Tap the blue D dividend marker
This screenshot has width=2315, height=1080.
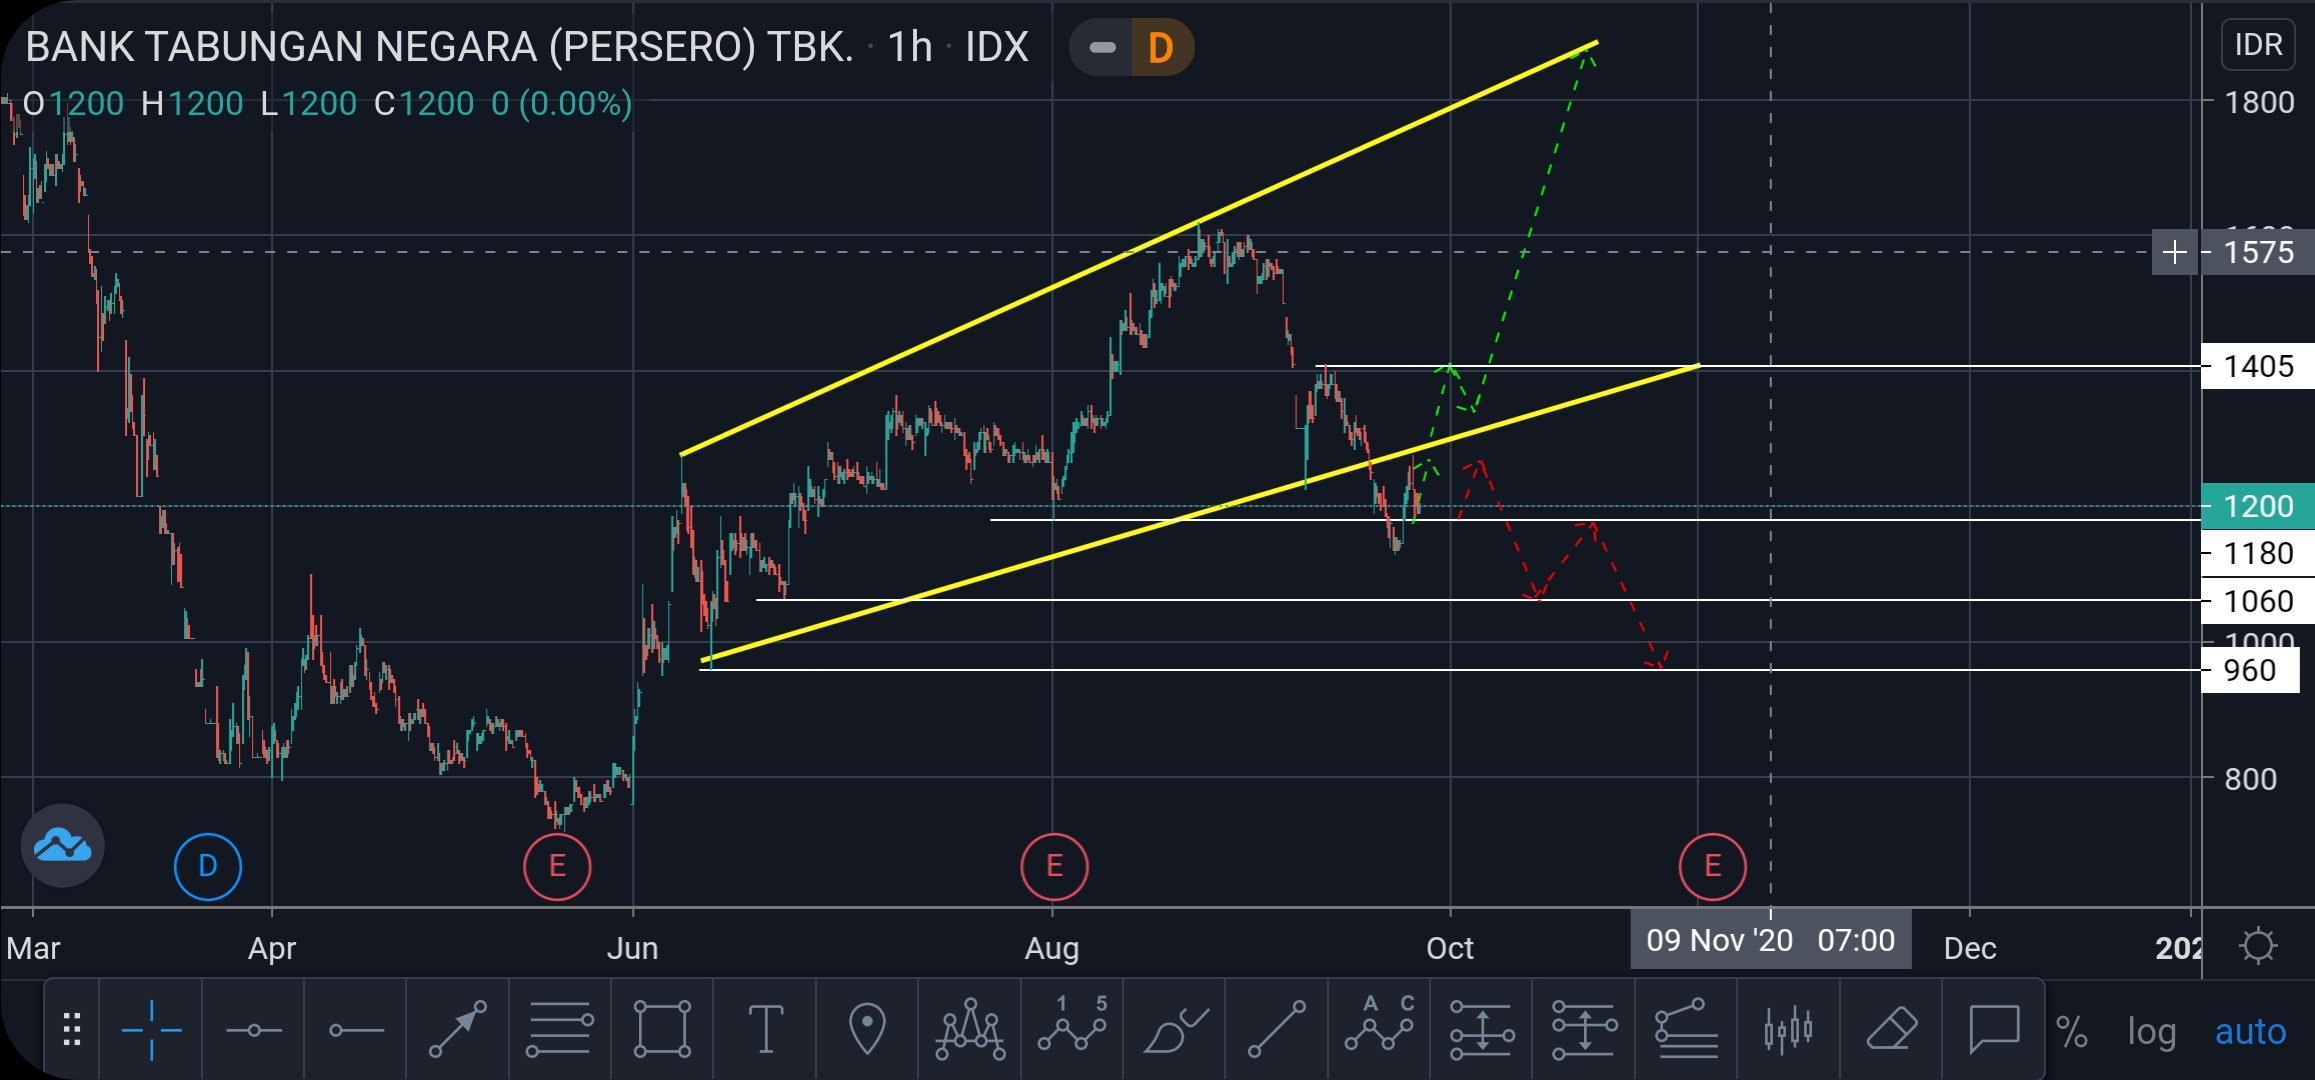click(x=208, y=866)
